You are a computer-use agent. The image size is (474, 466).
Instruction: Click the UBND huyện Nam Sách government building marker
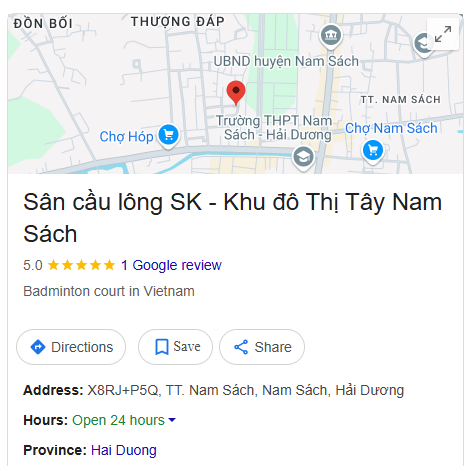[x=331, y=36]
